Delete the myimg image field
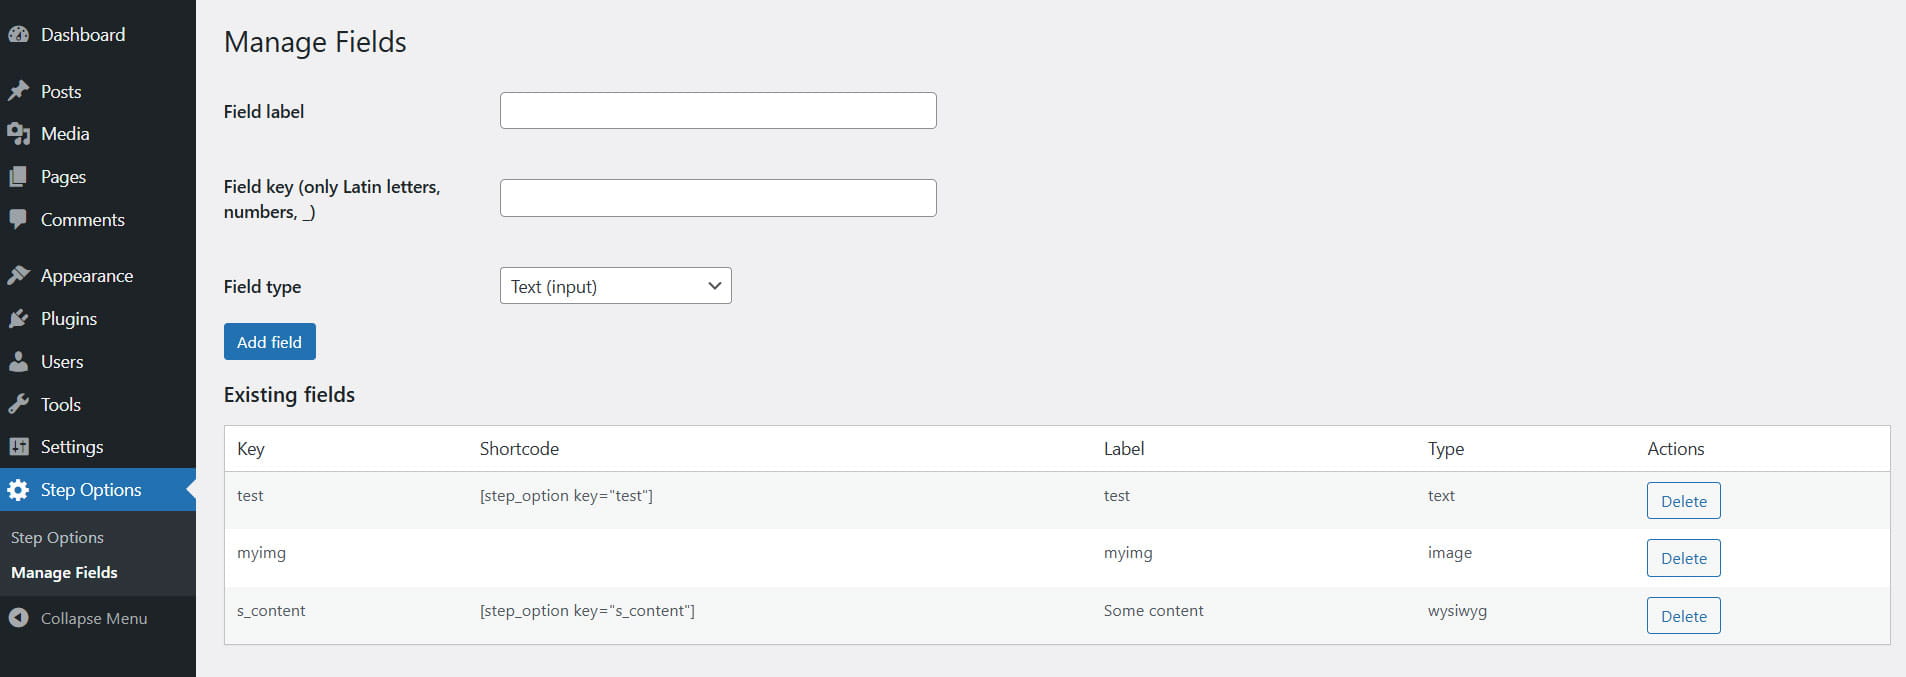Image resolution: width=1906 pixels, height=677 pixels. (x=1683, y=559)
